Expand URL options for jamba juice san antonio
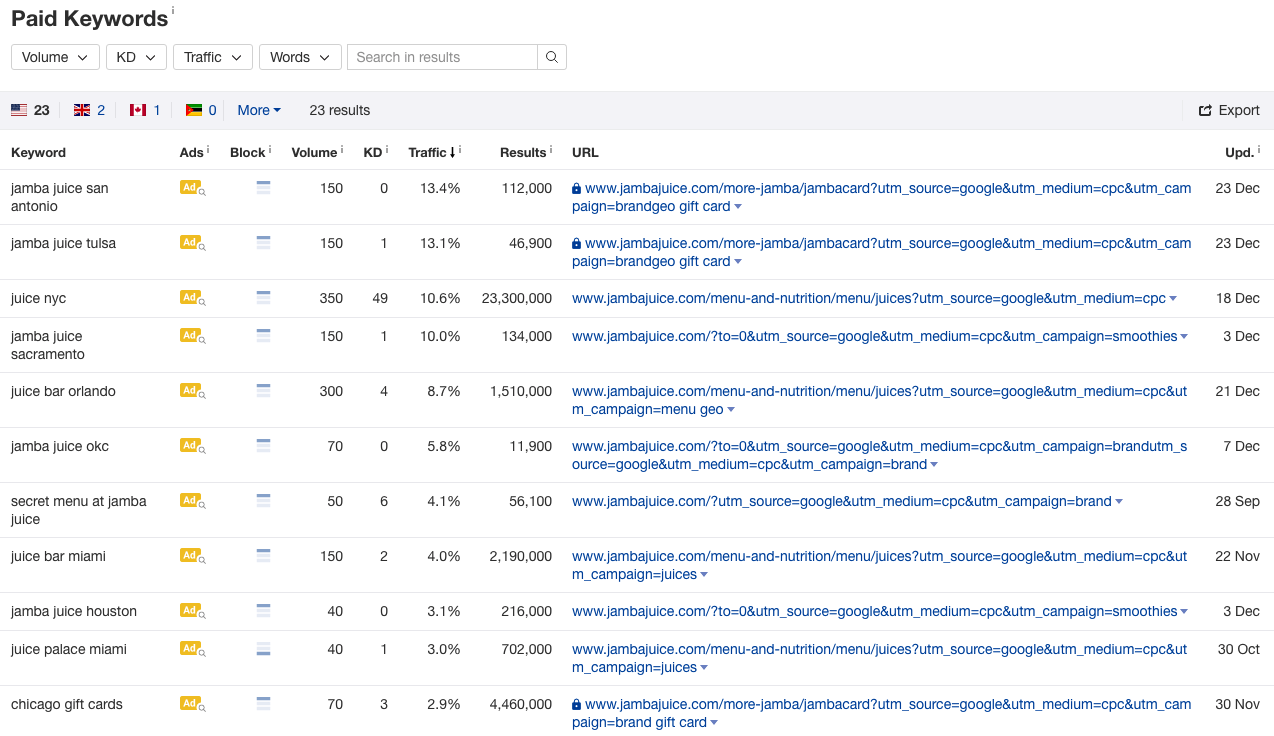The height and width of the screenshot is (736, 1274). point(738,207)
